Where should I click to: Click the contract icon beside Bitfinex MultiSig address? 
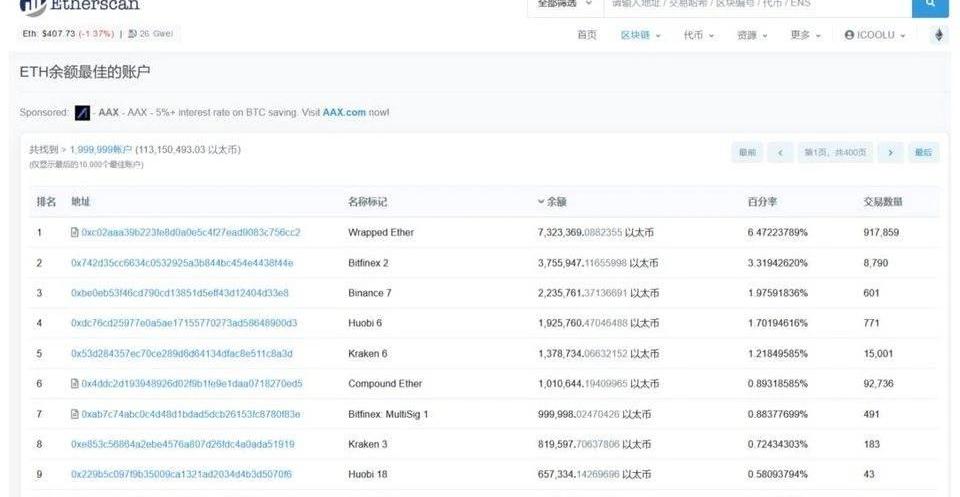coord(75,414)
